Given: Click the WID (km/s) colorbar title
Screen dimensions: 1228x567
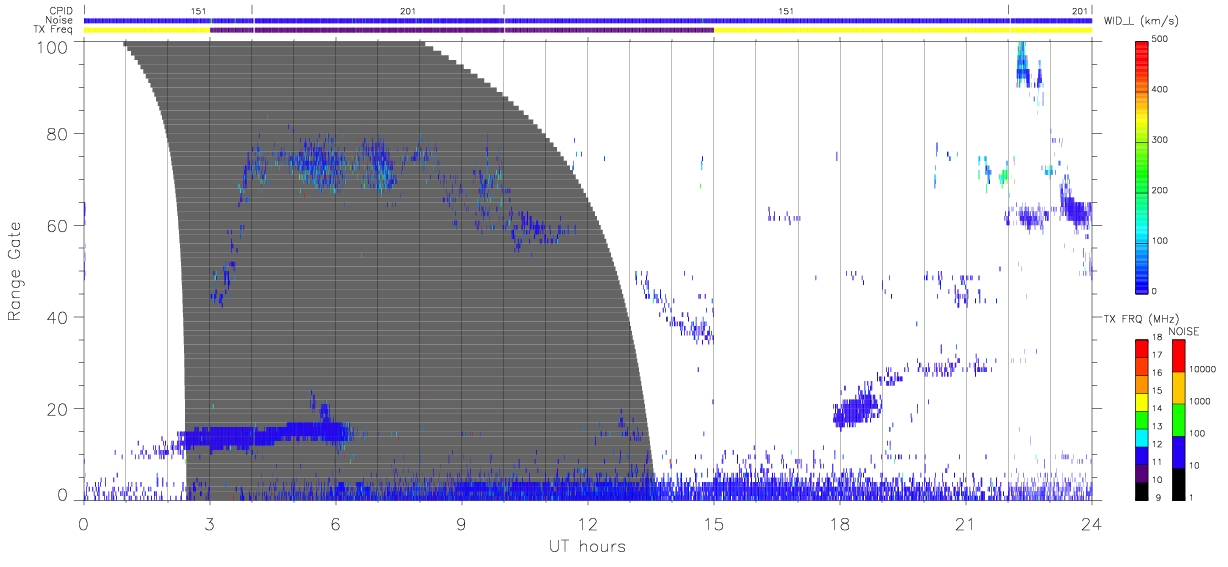Looking at the screenshot, I should click(x=1139, y=21).
